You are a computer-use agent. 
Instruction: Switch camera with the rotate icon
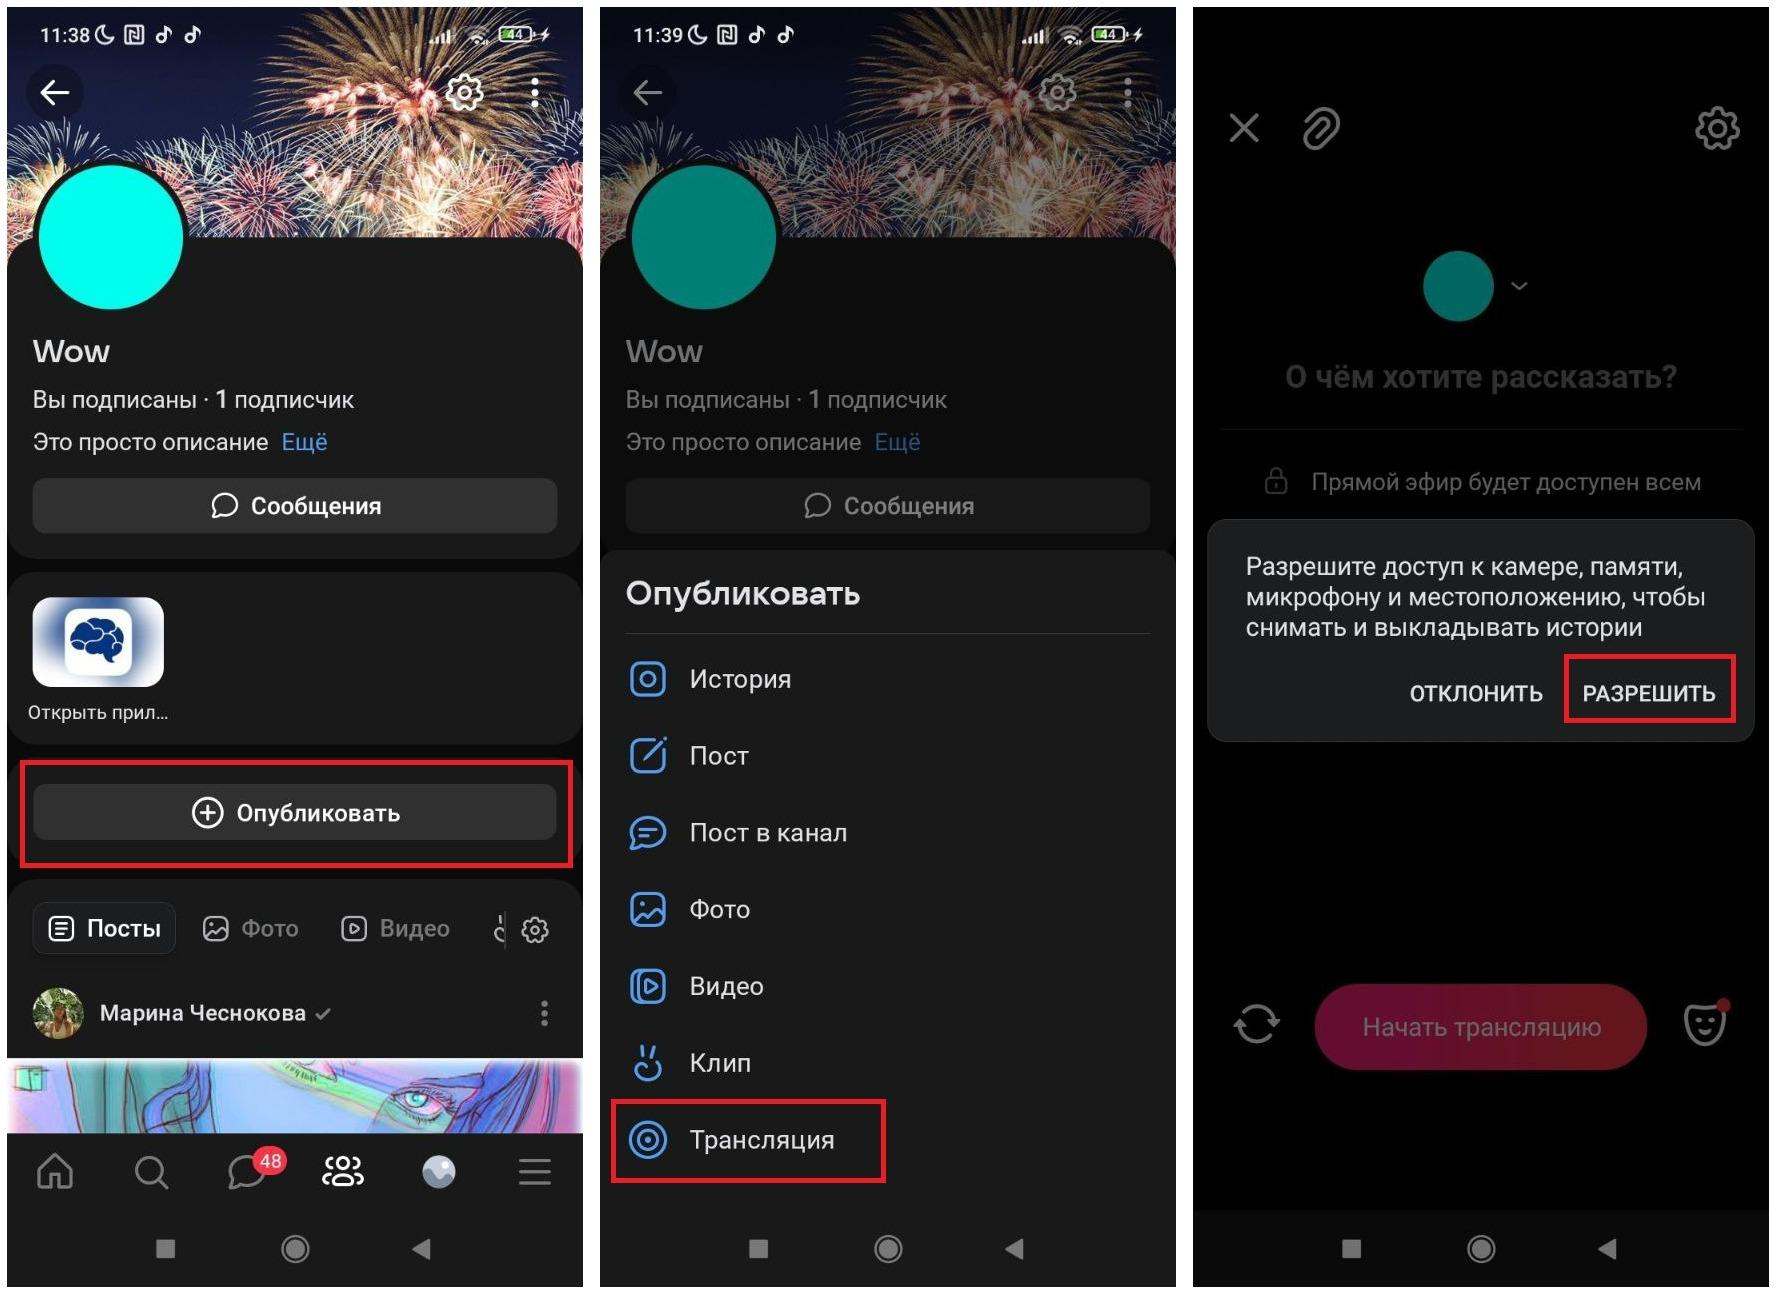(x=1256, y=1024)
